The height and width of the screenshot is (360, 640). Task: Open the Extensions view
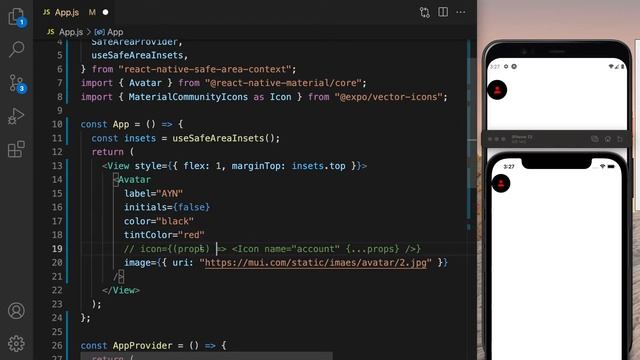tap(16, 149)
